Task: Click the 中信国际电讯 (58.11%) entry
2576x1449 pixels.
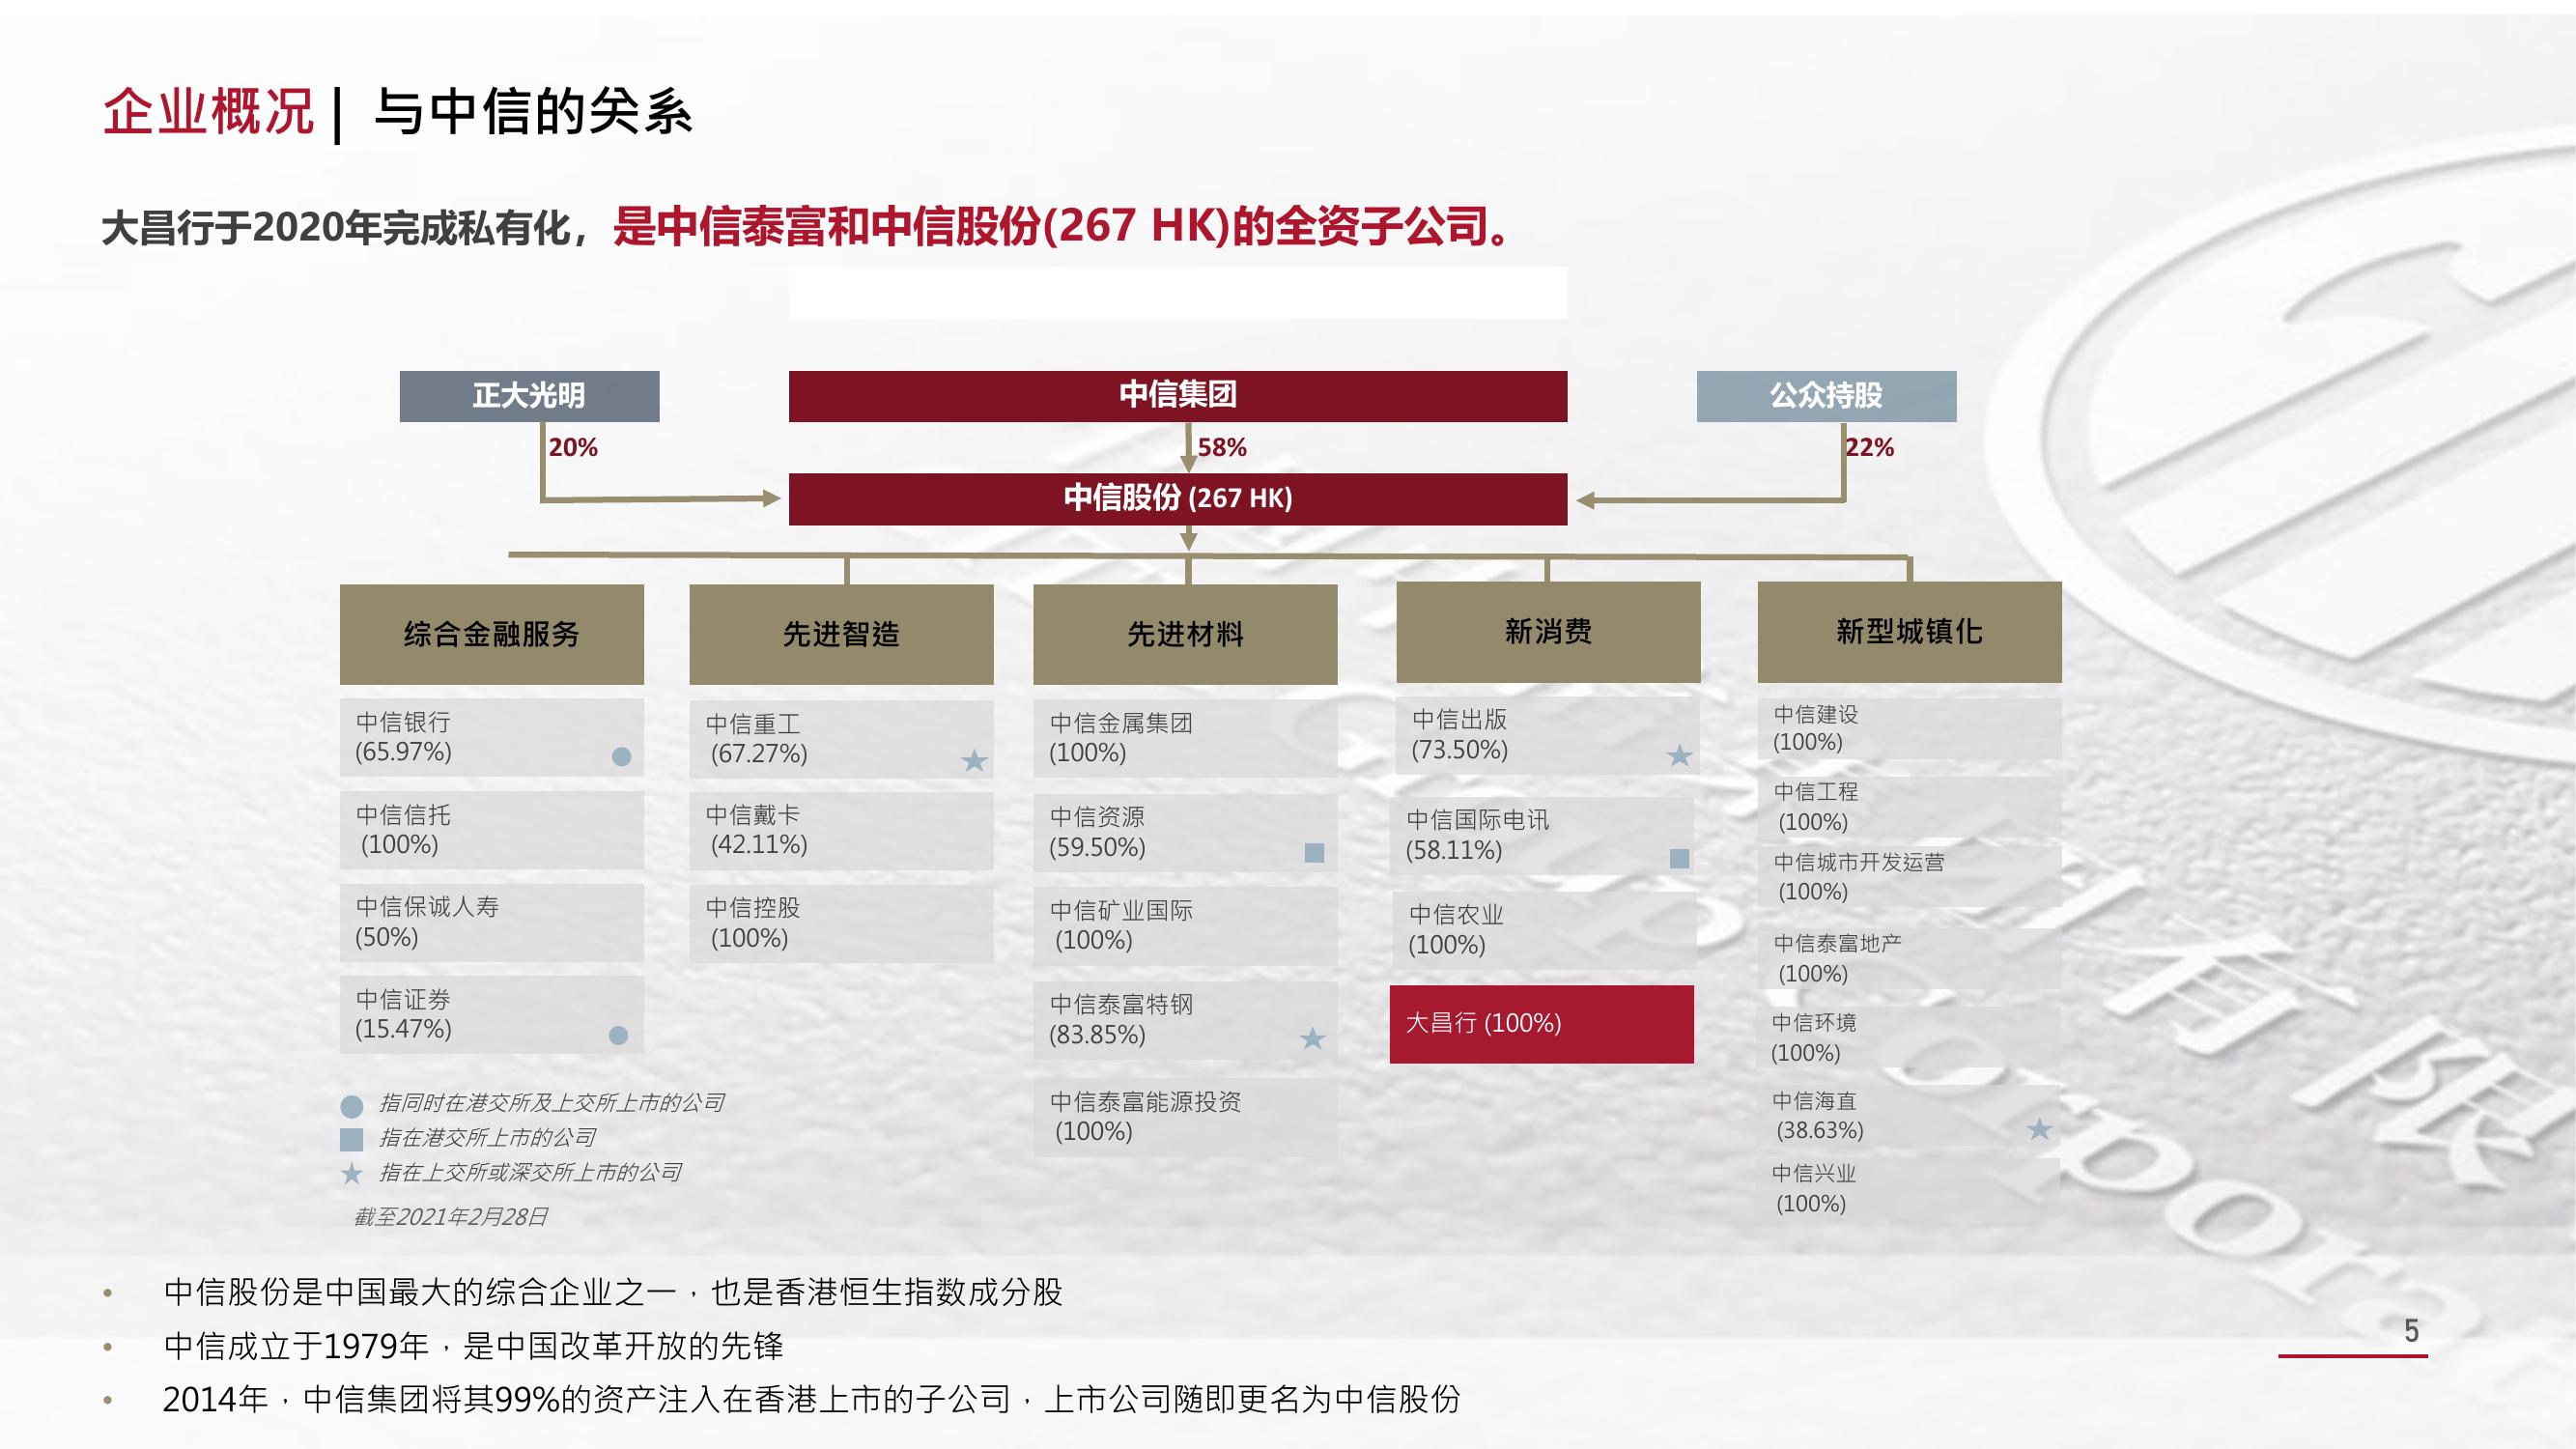Action: click(x=1541, y=835)
